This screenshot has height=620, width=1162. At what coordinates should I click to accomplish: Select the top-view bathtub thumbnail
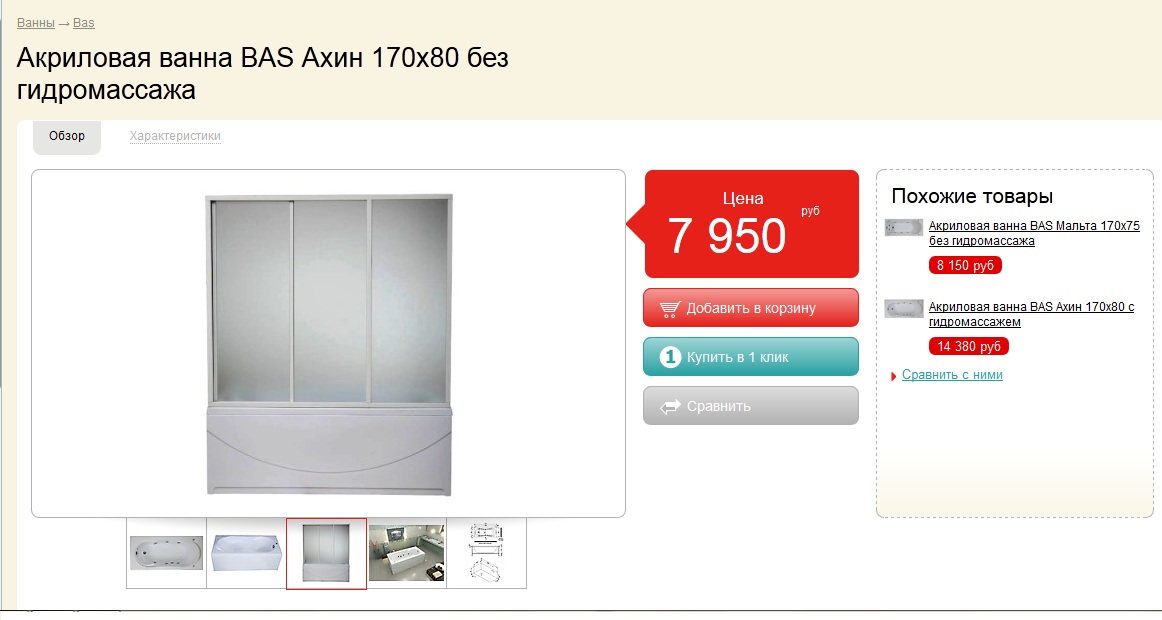[166, 553]
